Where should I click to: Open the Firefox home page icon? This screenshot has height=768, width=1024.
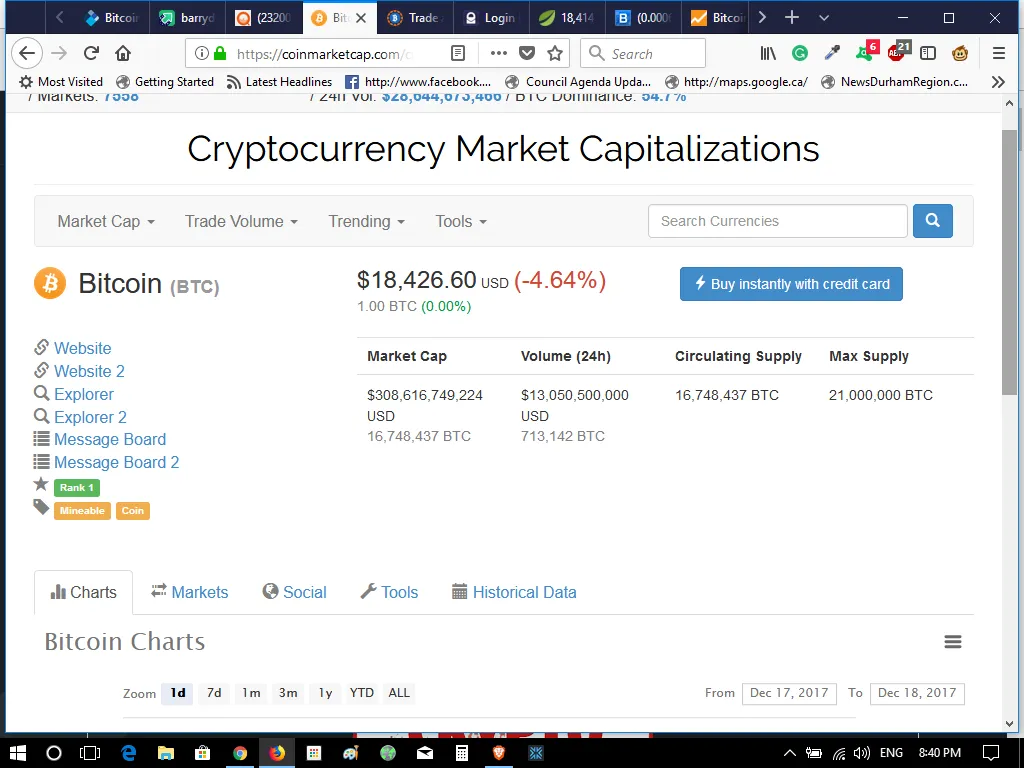[x=123, y=54]
